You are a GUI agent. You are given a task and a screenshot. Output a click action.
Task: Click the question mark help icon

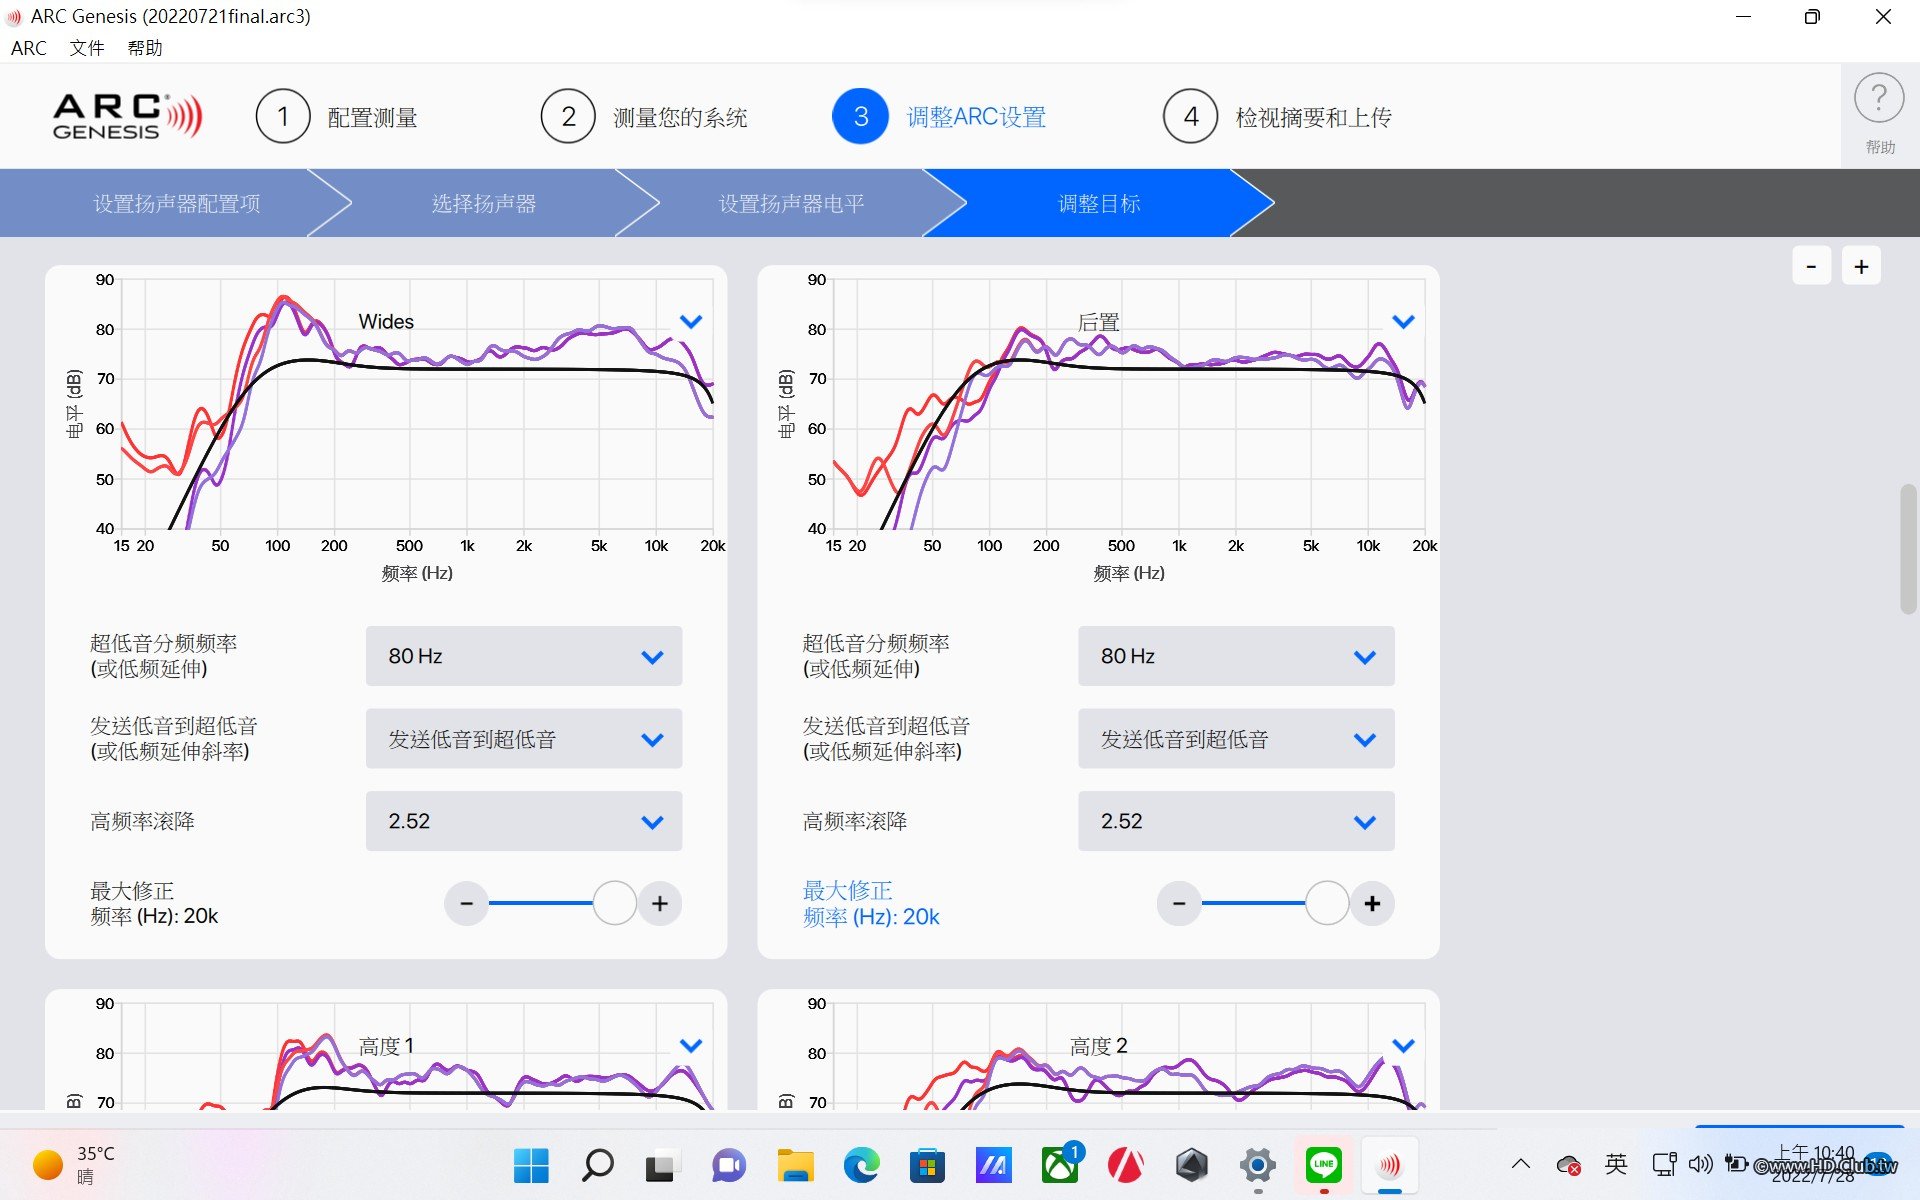tap(1879, 100)
